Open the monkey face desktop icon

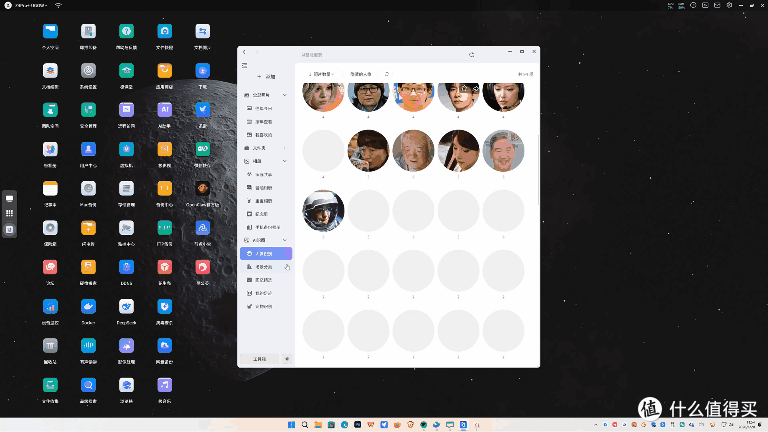(x=202, y=188)
